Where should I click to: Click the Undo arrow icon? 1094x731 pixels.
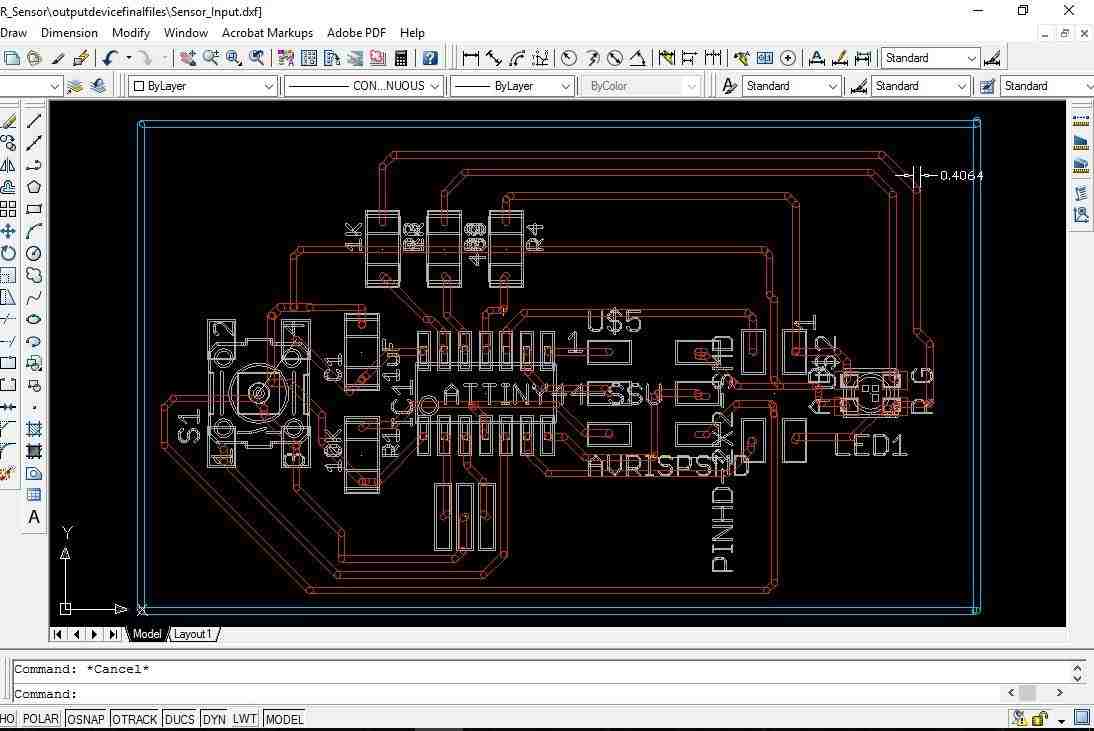click(x=110, y=58)
